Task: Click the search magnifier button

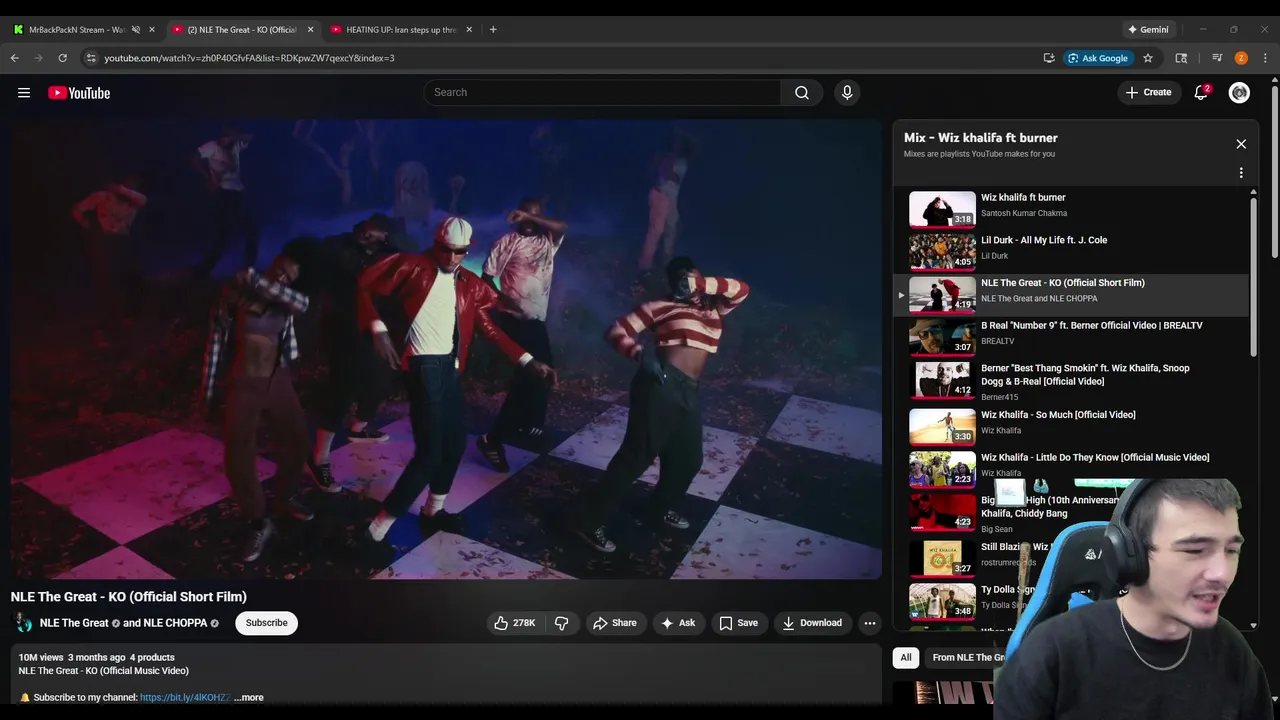Action: (x=802, y=93)
